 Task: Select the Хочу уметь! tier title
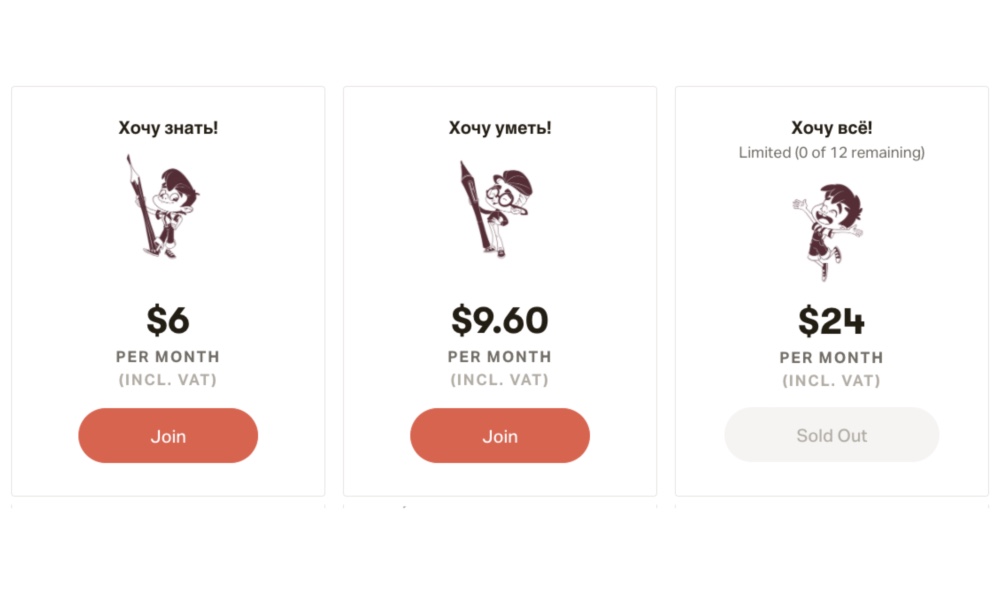click(x=500, y=128)
